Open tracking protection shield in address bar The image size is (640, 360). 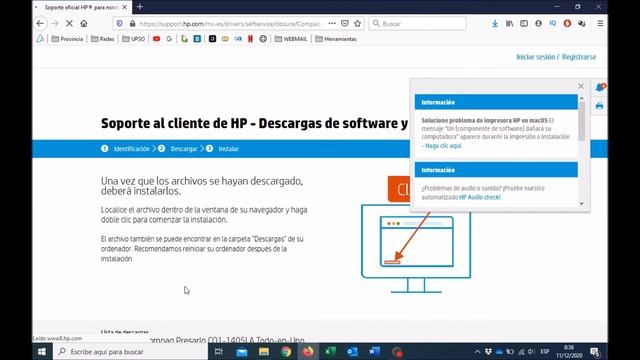120,24
